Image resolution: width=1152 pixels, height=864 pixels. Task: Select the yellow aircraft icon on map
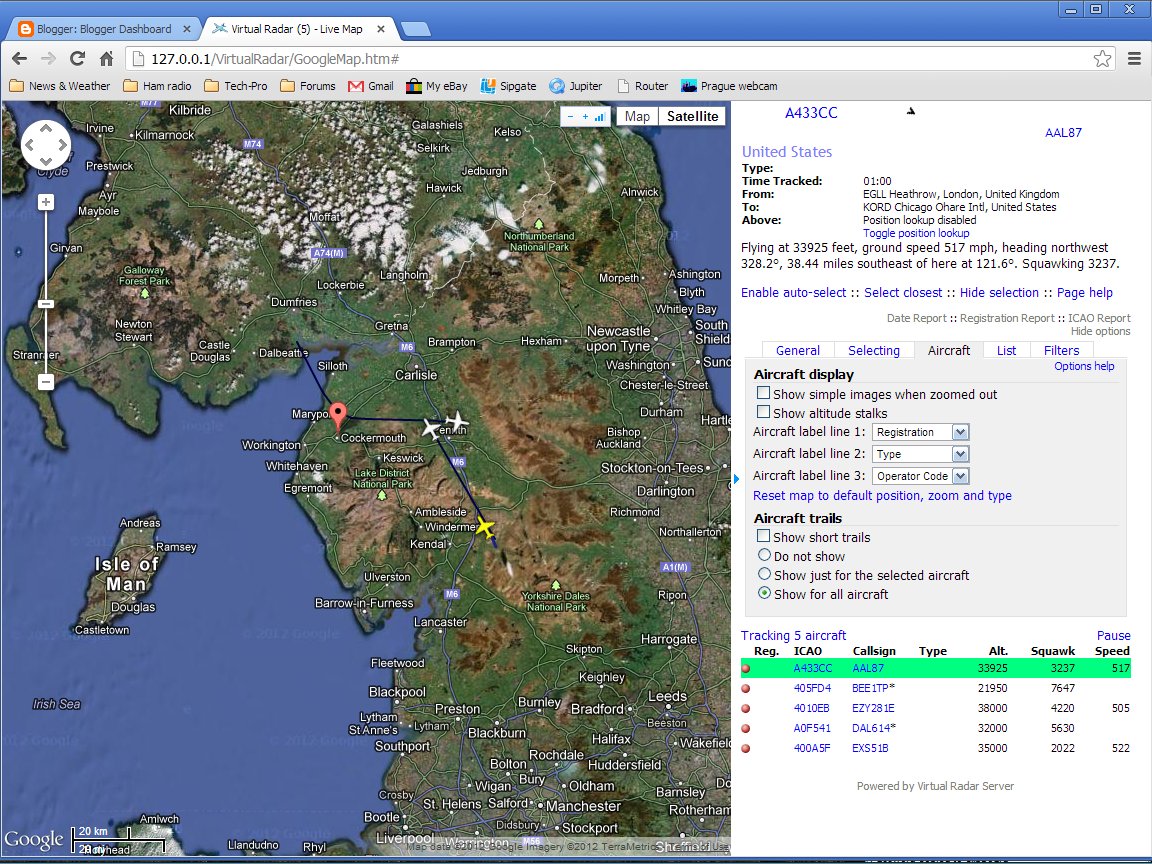(x=485, y=527)
